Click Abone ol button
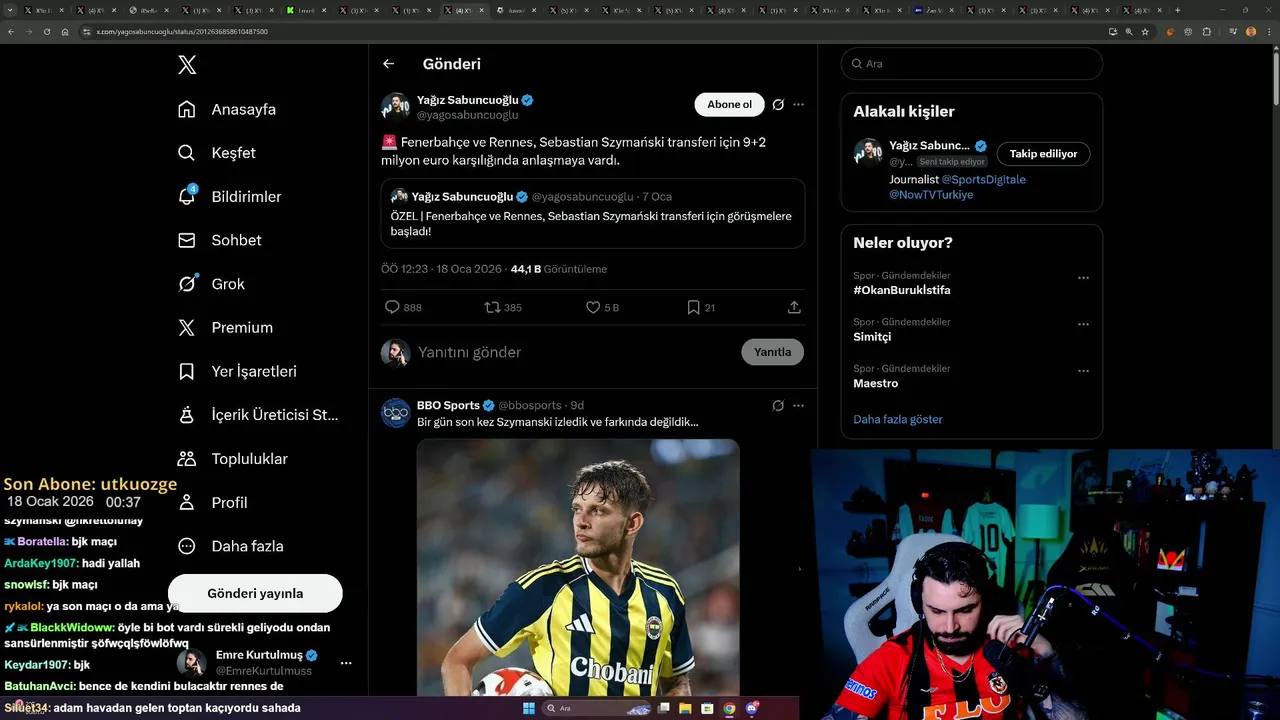 [x=729, y=104]
